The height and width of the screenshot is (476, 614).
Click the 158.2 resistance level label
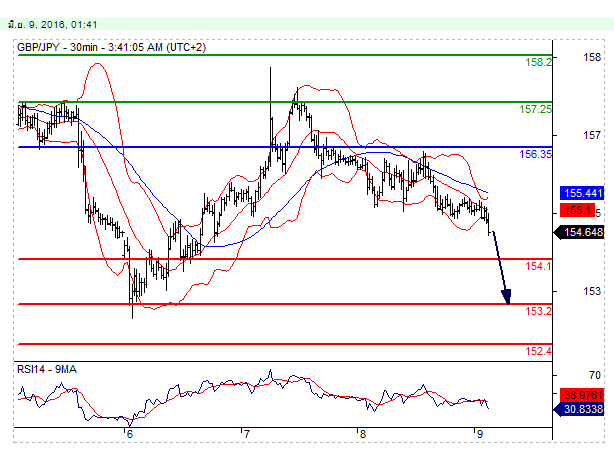pos(538,62)
